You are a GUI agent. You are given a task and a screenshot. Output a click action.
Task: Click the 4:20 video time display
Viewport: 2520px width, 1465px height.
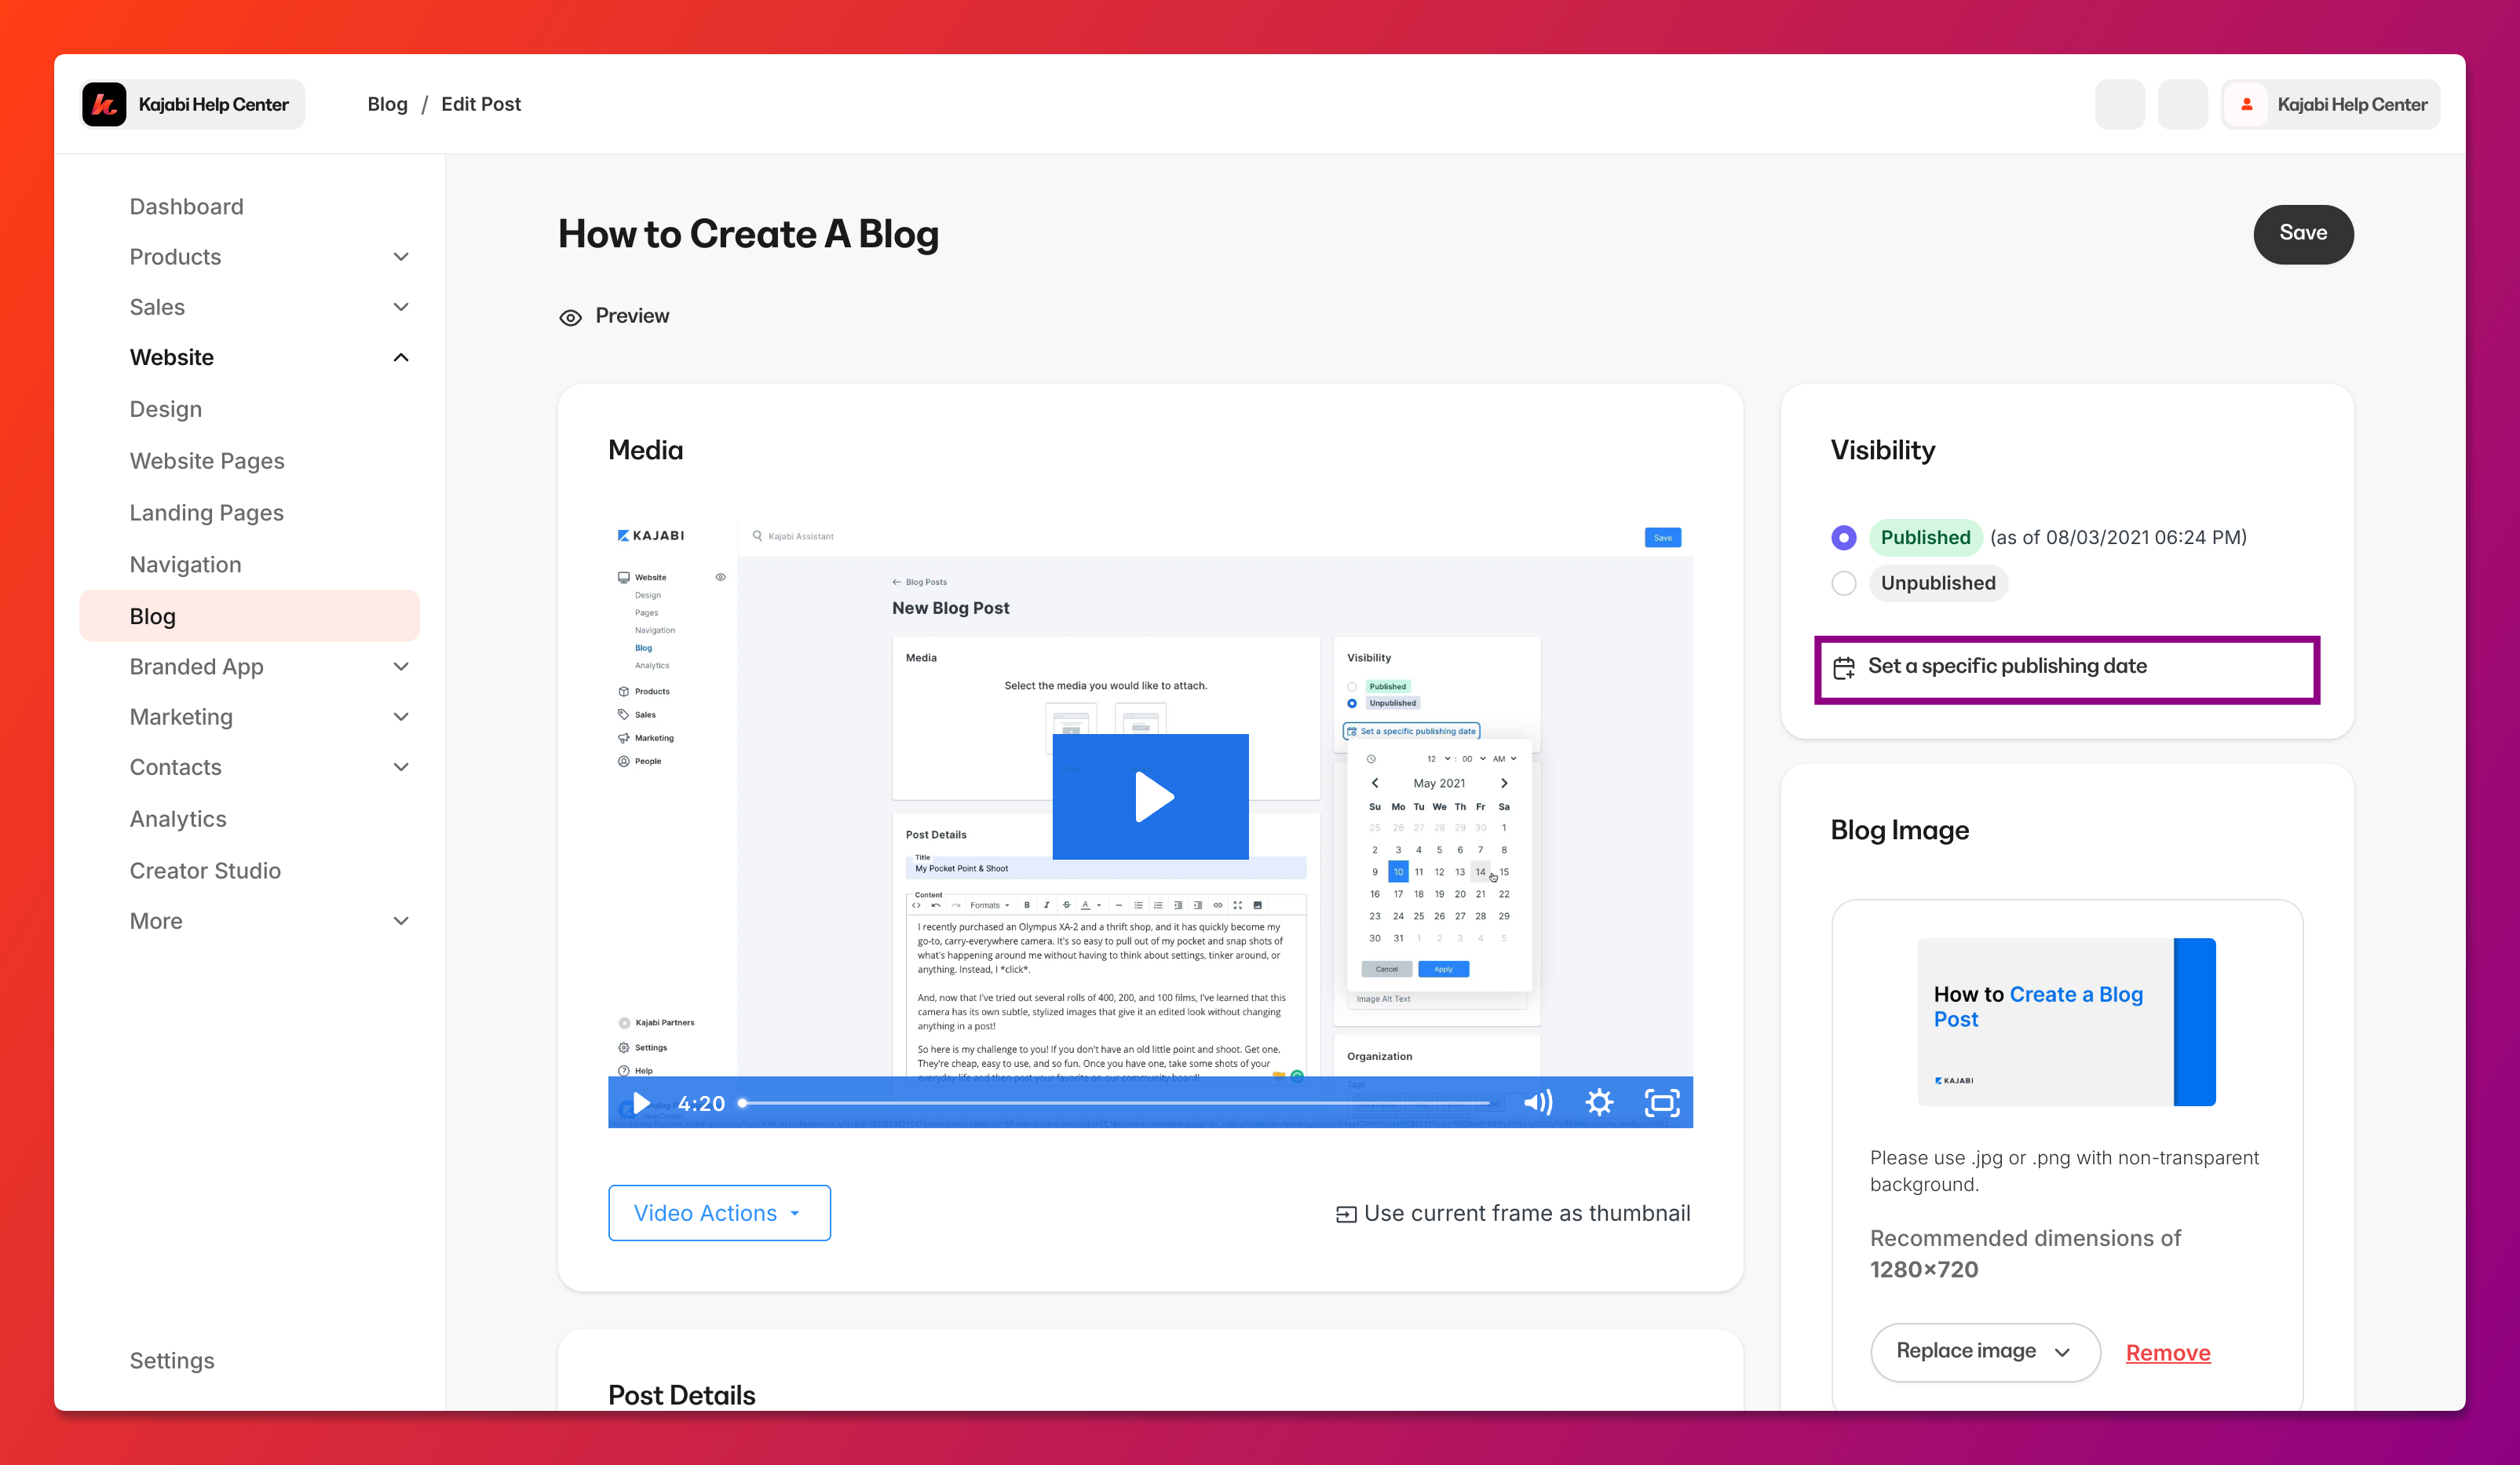pyautogui.click(x=701, y=1103)
